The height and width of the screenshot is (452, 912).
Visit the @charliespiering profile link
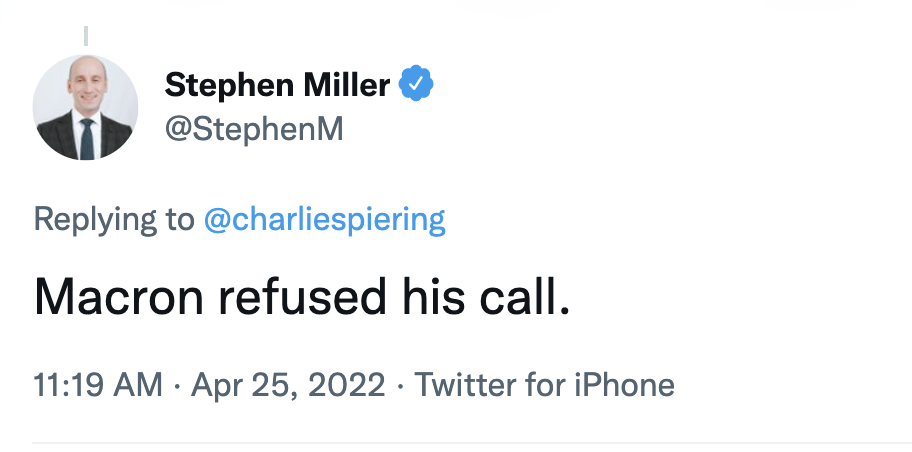point(324,219)
